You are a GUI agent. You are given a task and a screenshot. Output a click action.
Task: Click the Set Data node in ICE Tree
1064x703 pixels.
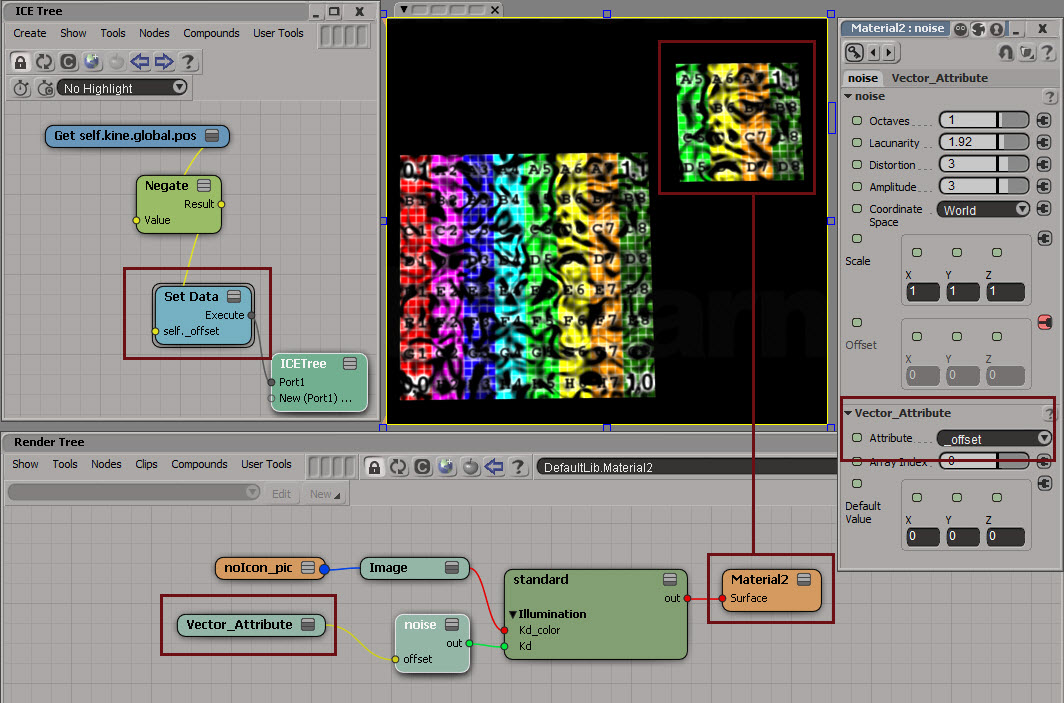(191, 297)
